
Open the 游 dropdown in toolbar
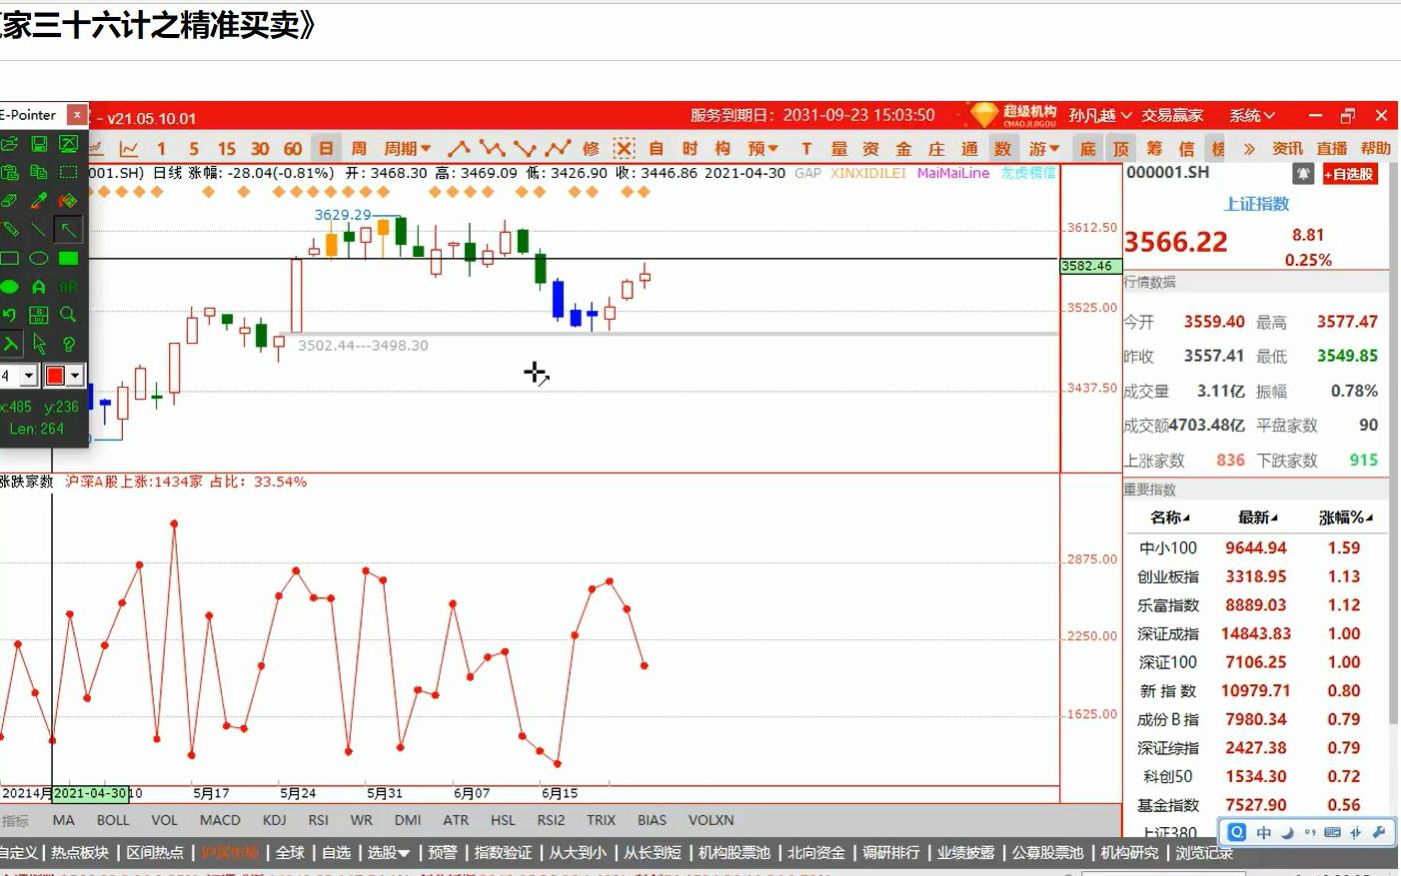[x=1044, y=149]
